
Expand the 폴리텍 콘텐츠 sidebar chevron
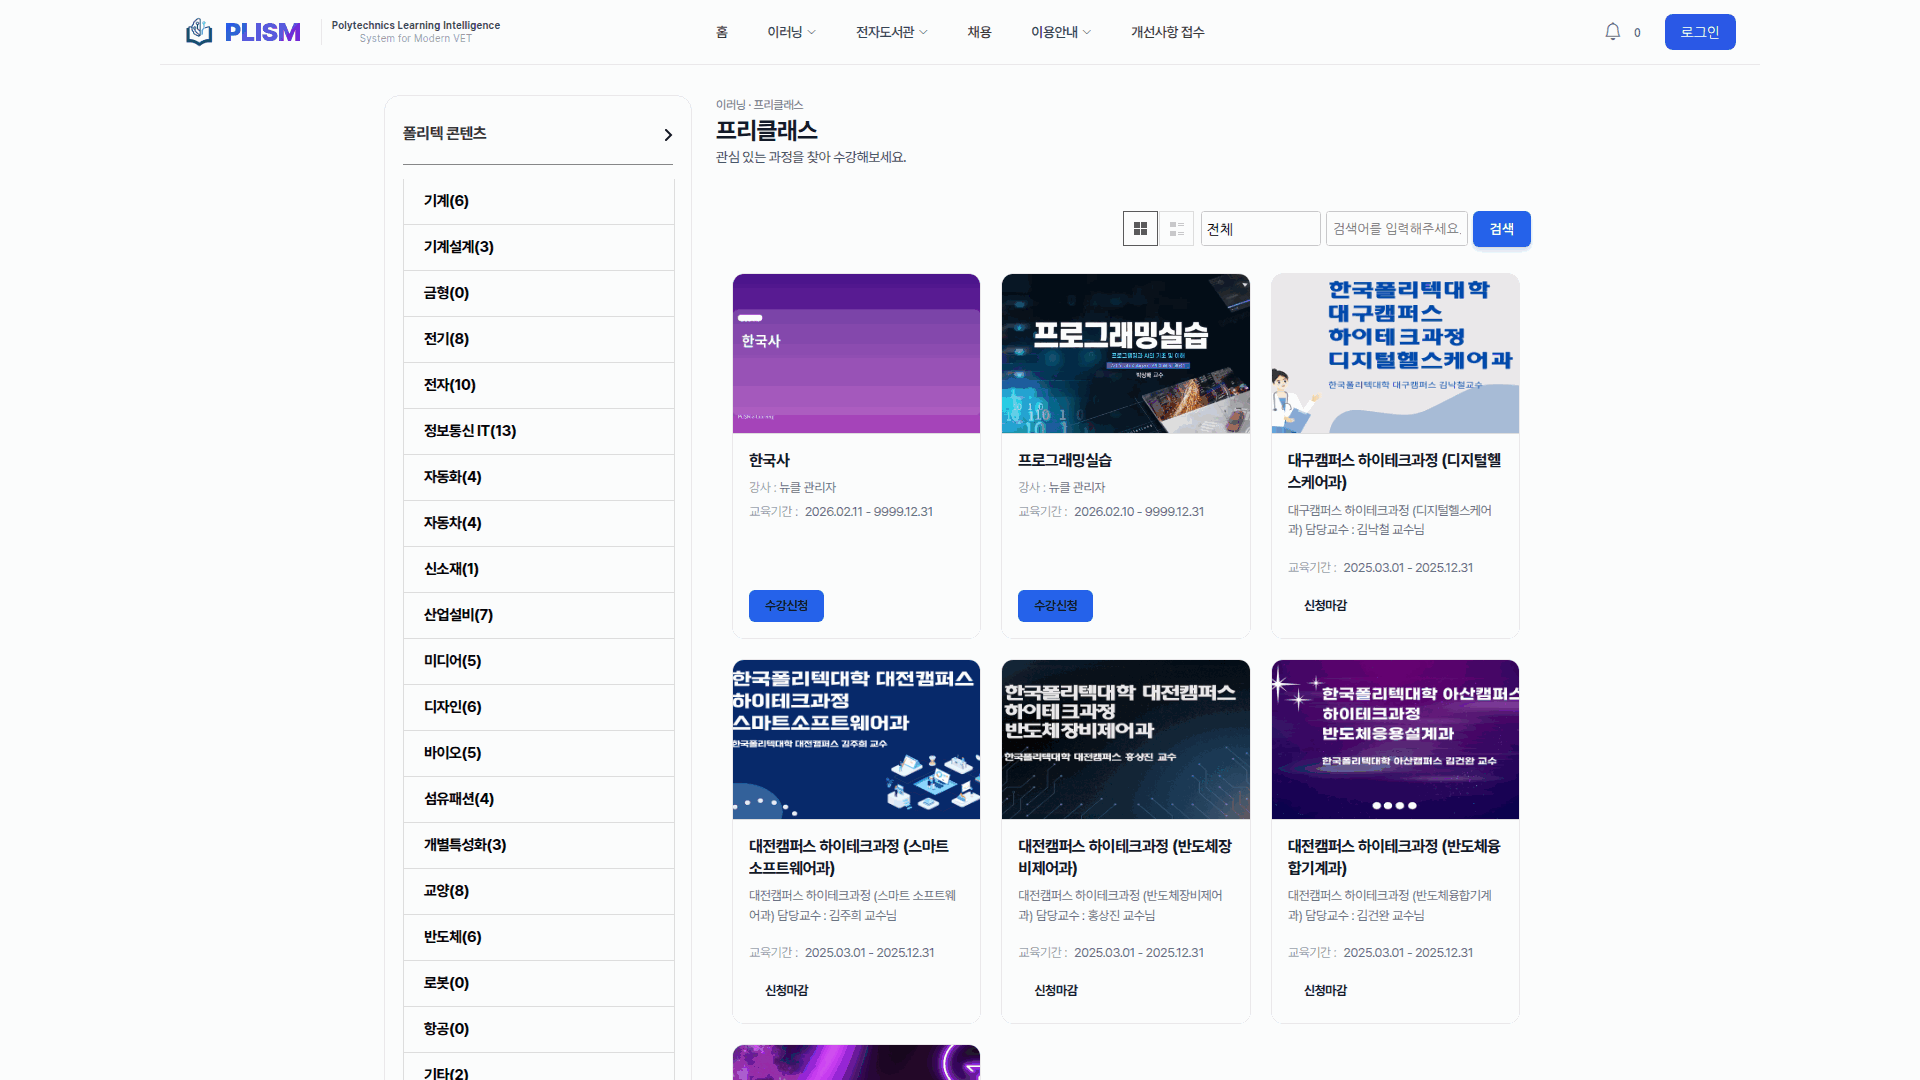(x=667, y=134)
